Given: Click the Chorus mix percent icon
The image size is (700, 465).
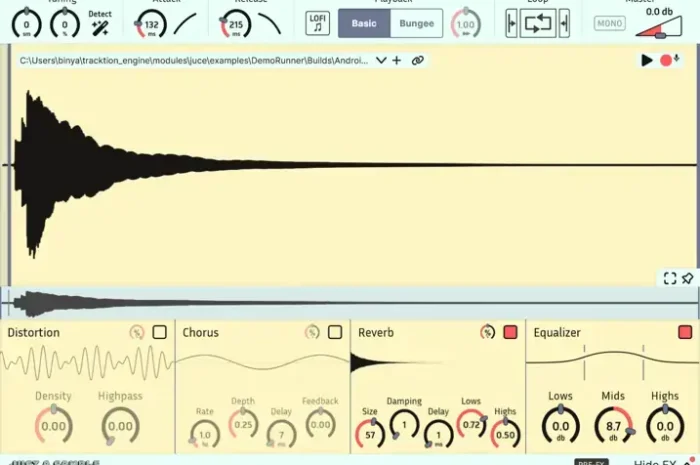Looking at the screenshot, I should pos(312,332).
